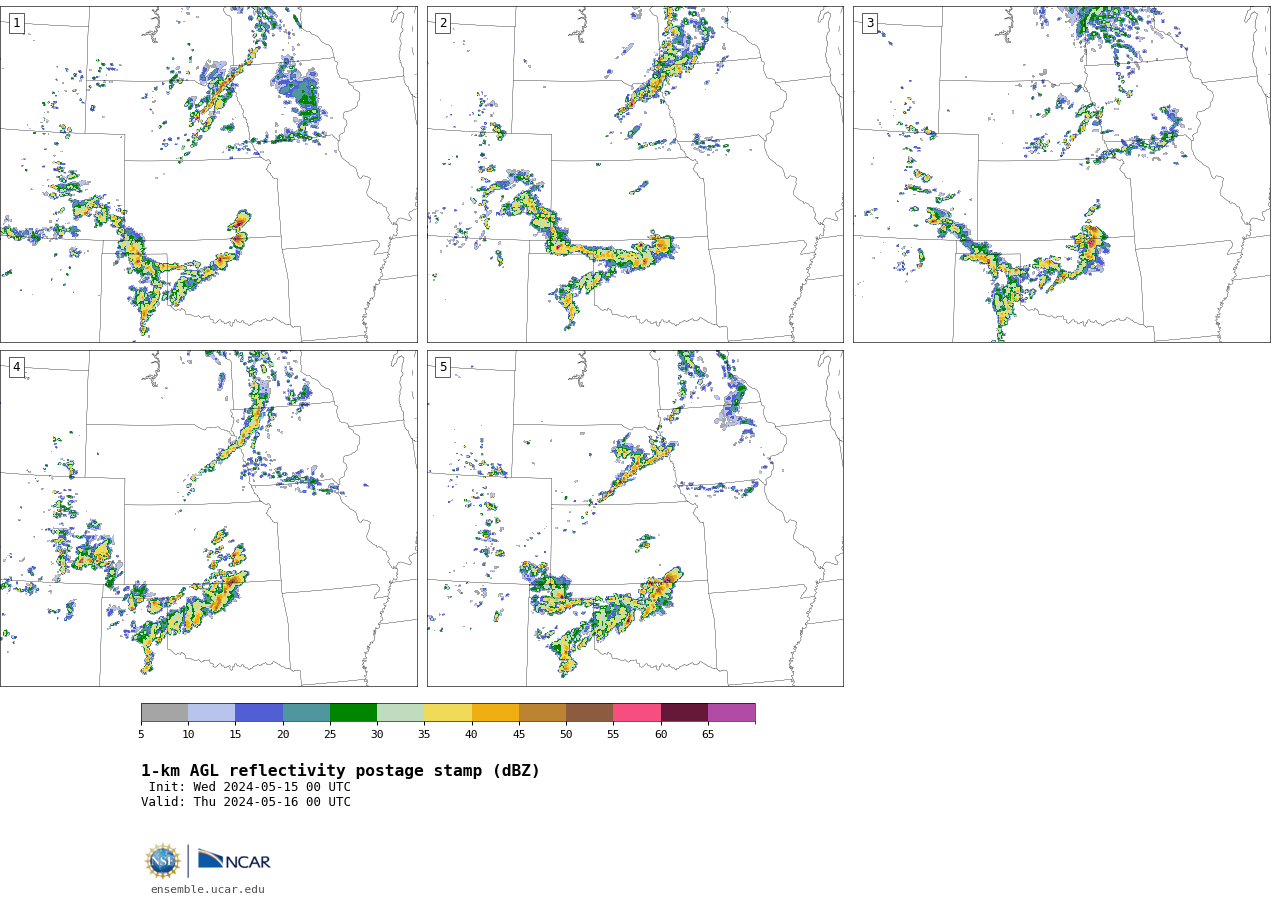Open ensemble member 2 reflectivity panel
The height and width of the screenshot is (901, 1280).
[x=635, y=174]
